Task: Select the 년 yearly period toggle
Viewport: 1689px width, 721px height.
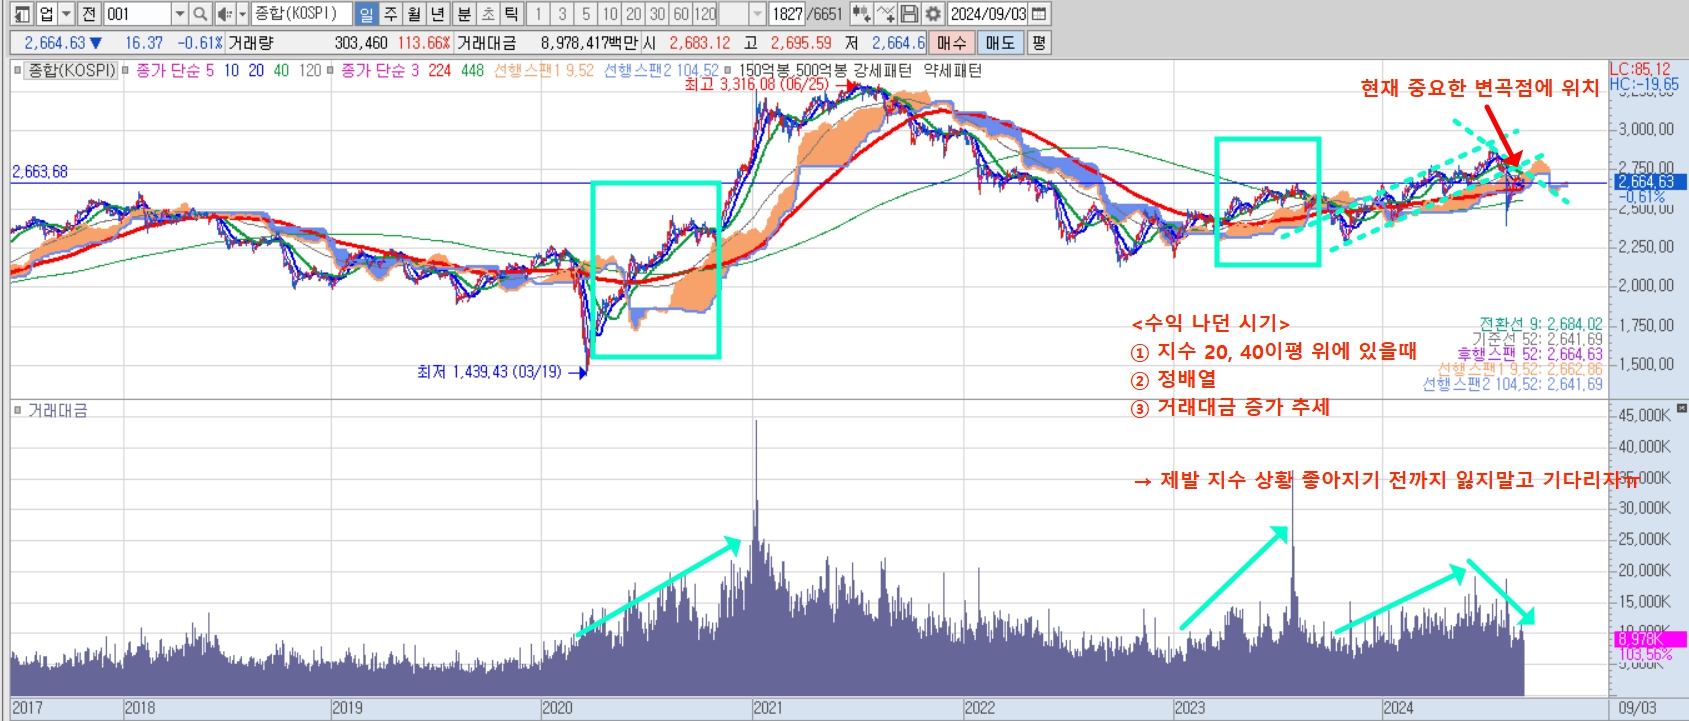Action: pos(438,14)
